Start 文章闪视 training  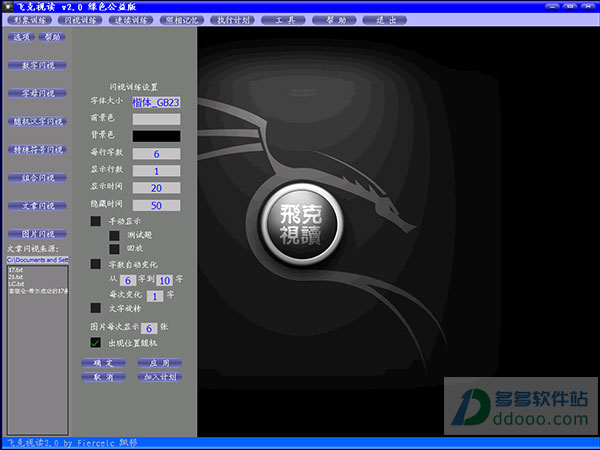click(38, 206)
